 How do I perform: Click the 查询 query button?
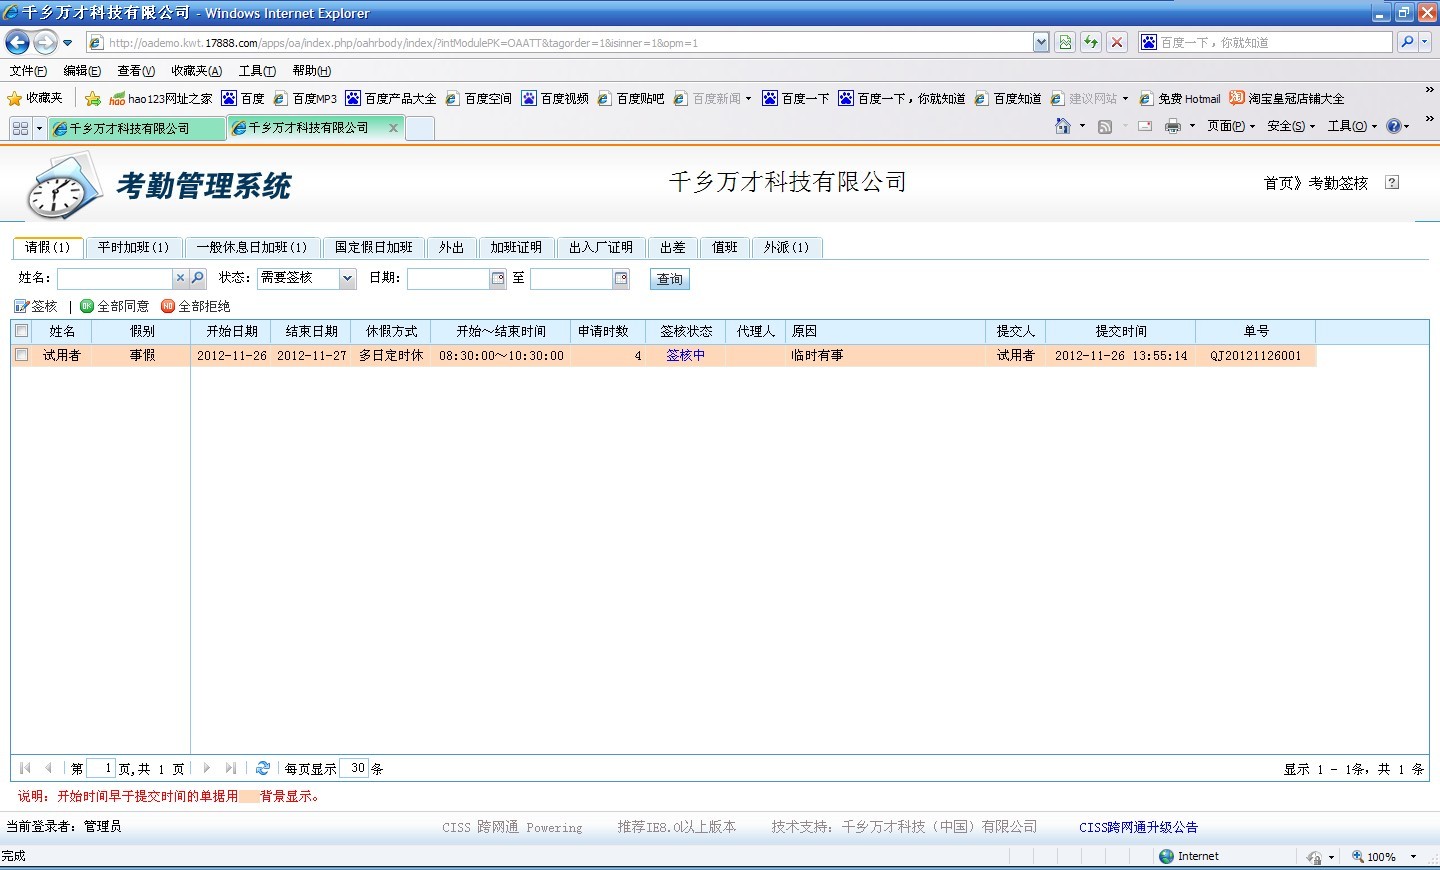pyautogui.click(x=669, y=279)
